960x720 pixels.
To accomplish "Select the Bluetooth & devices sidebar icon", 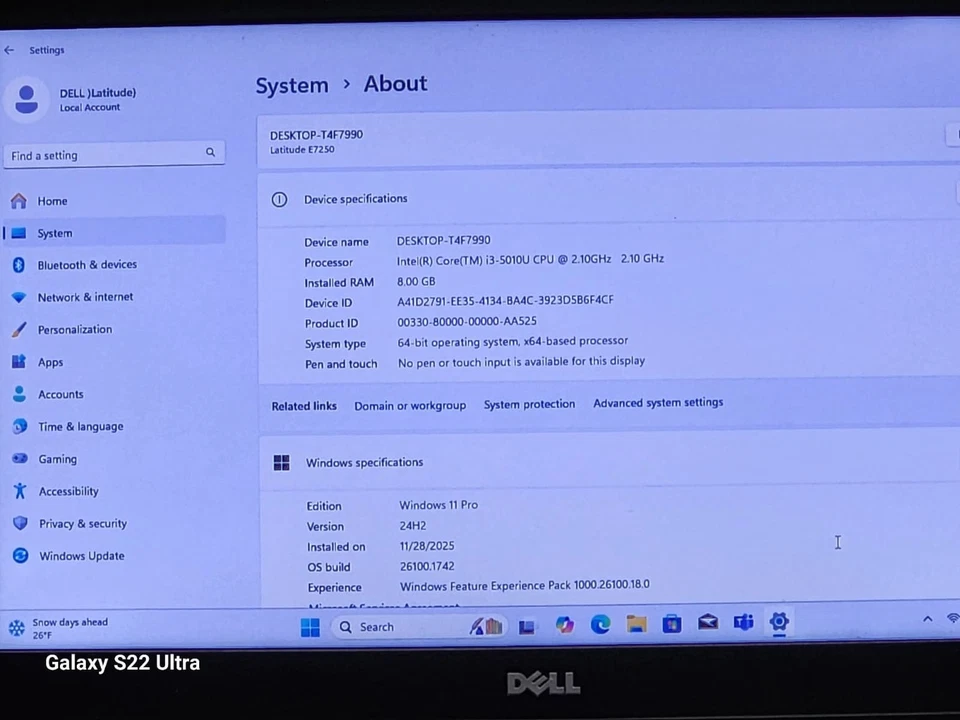I will (x=19, y=264).
